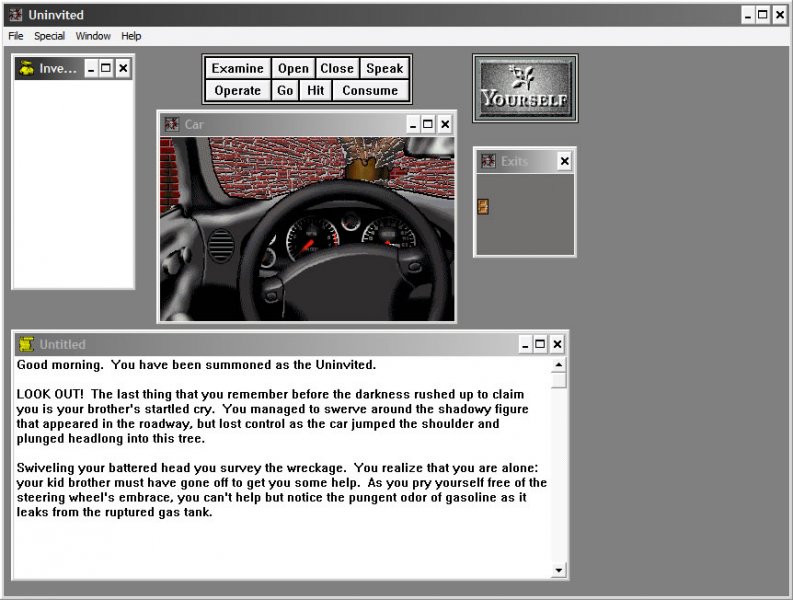
Task: Maximize the Inventory window
Action: [106, 68]
